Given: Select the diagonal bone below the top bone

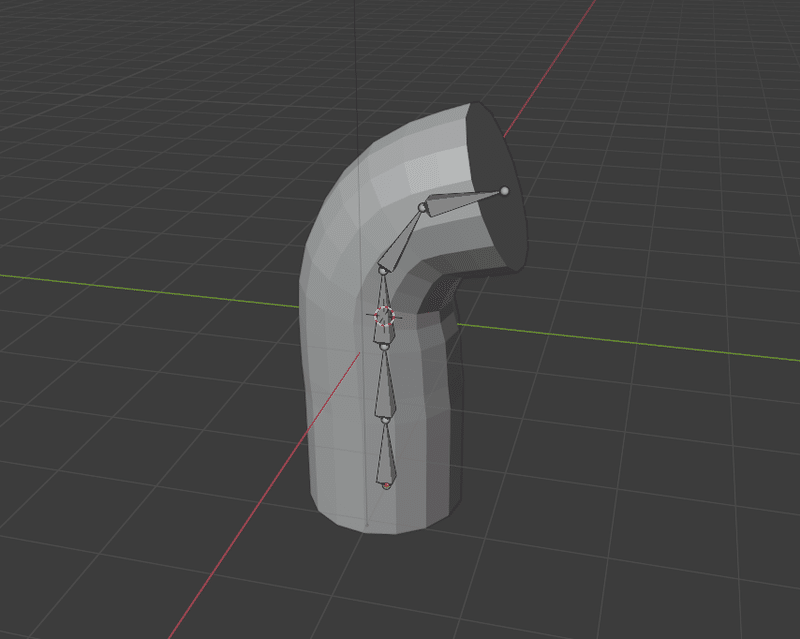Looking at the screenshot, I should click(x=402, y=241).
